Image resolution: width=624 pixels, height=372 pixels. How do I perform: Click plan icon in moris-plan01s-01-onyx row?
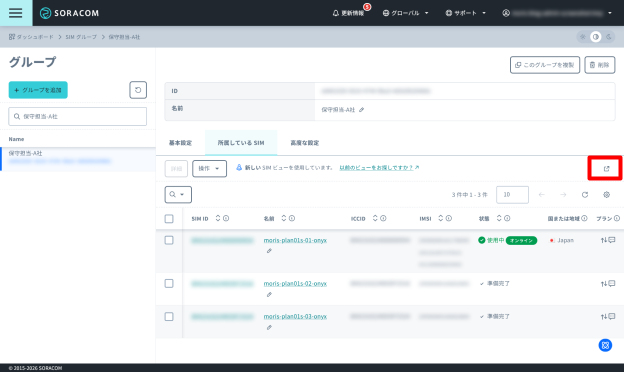pos(608,240)
